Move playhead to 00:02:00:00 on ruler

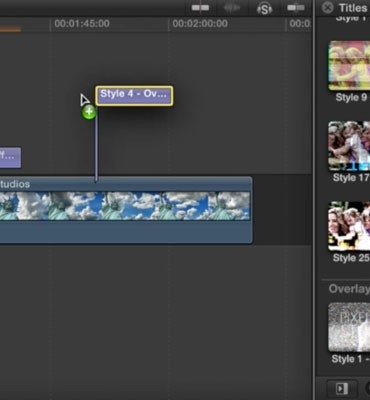click(200, 24)
